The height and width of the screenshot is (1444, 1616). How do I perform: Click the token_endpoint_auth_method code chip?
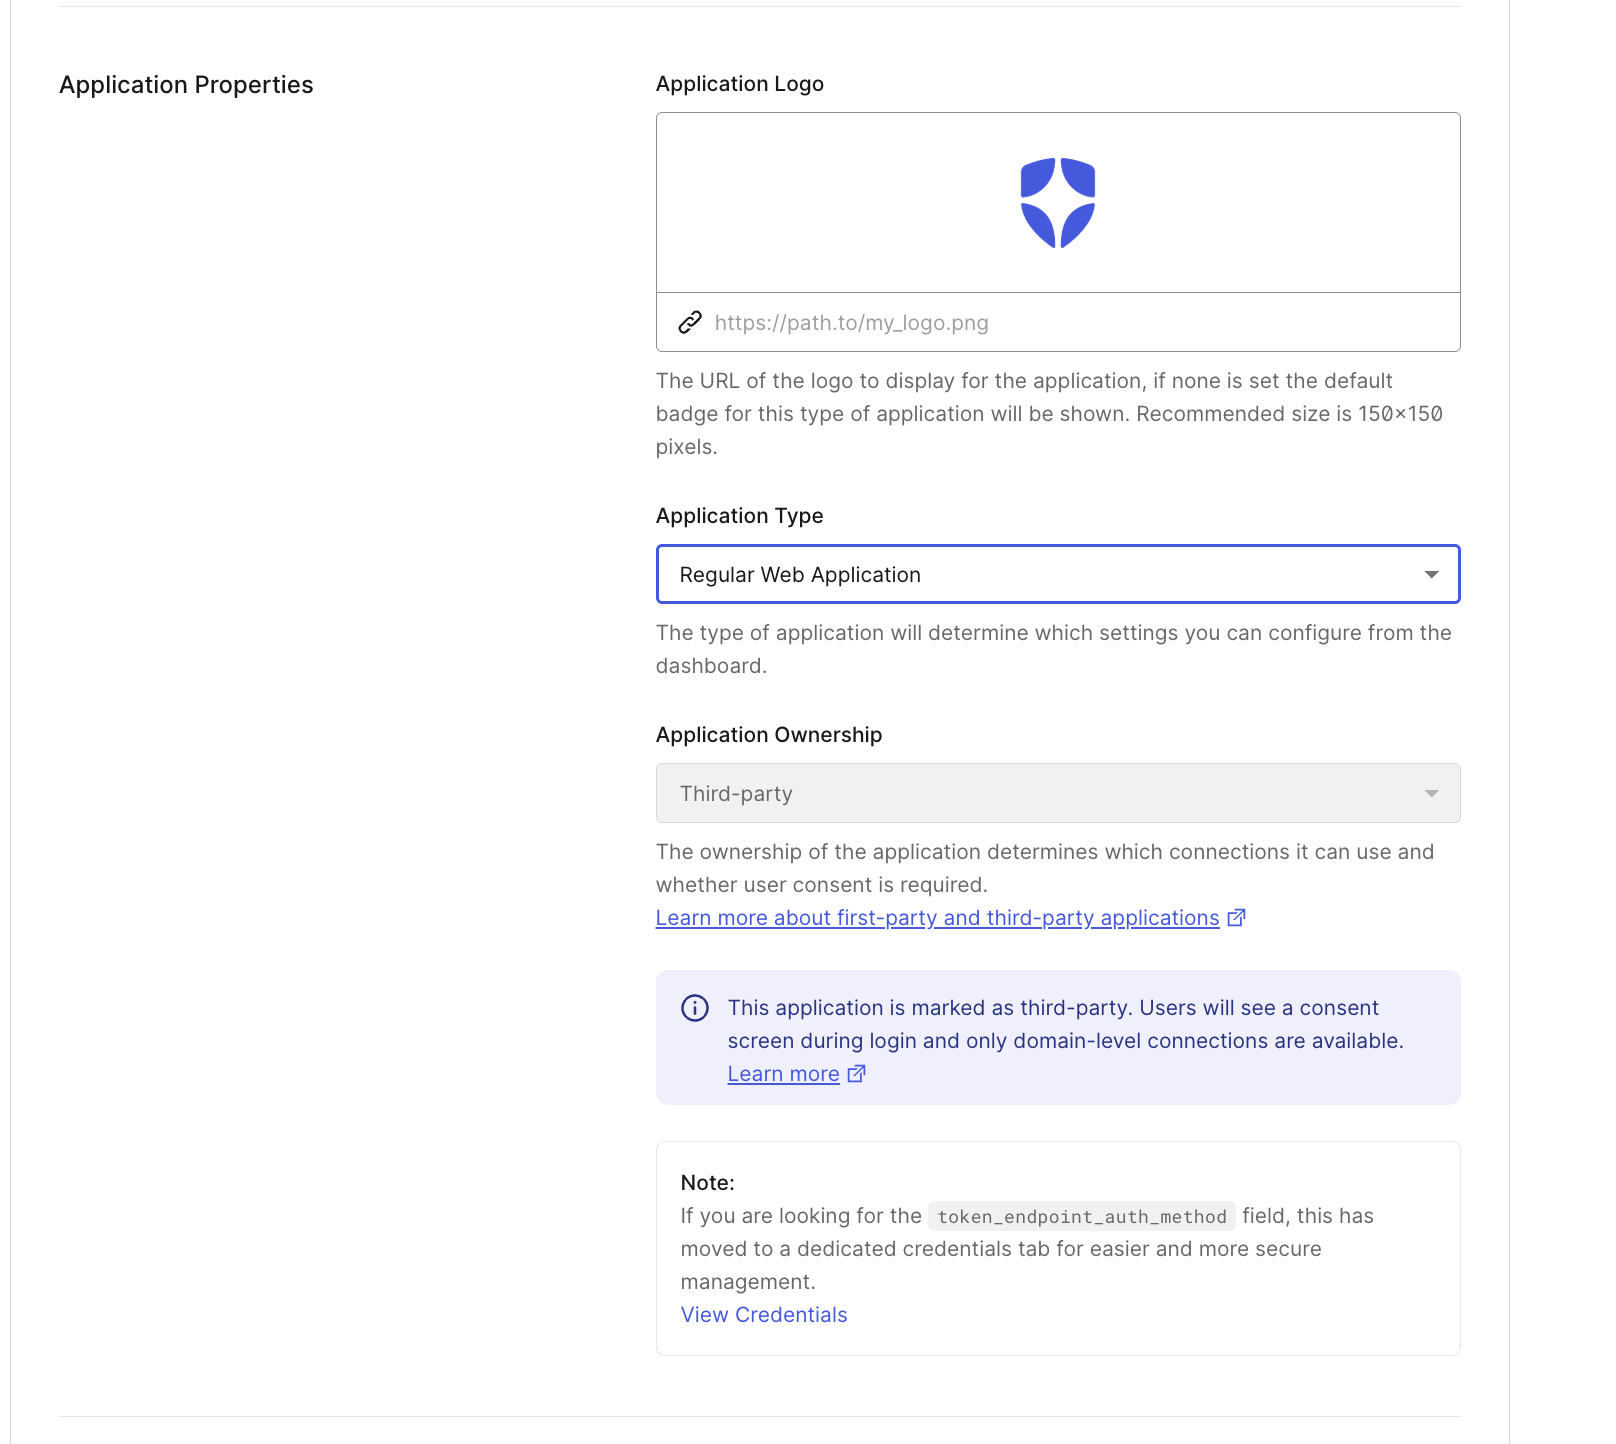point(1081,1217)
